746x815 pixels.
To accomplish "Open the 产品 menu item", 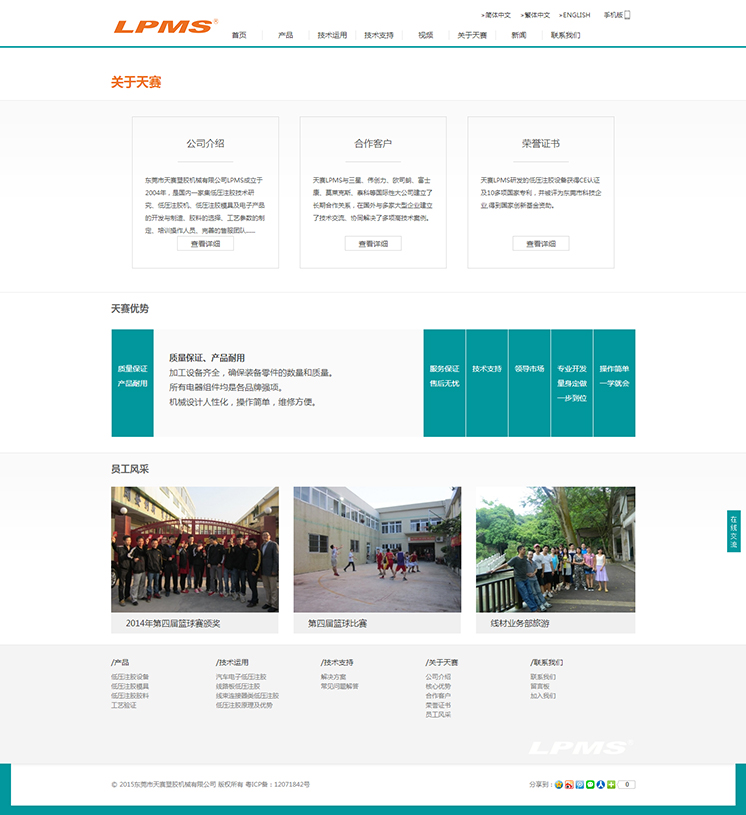I will pos(285,35).
